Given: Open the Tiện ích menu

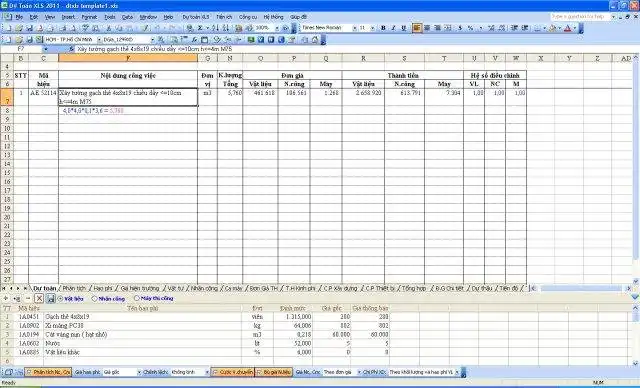Looking at the screenshot, I should (x=224, y=17).
